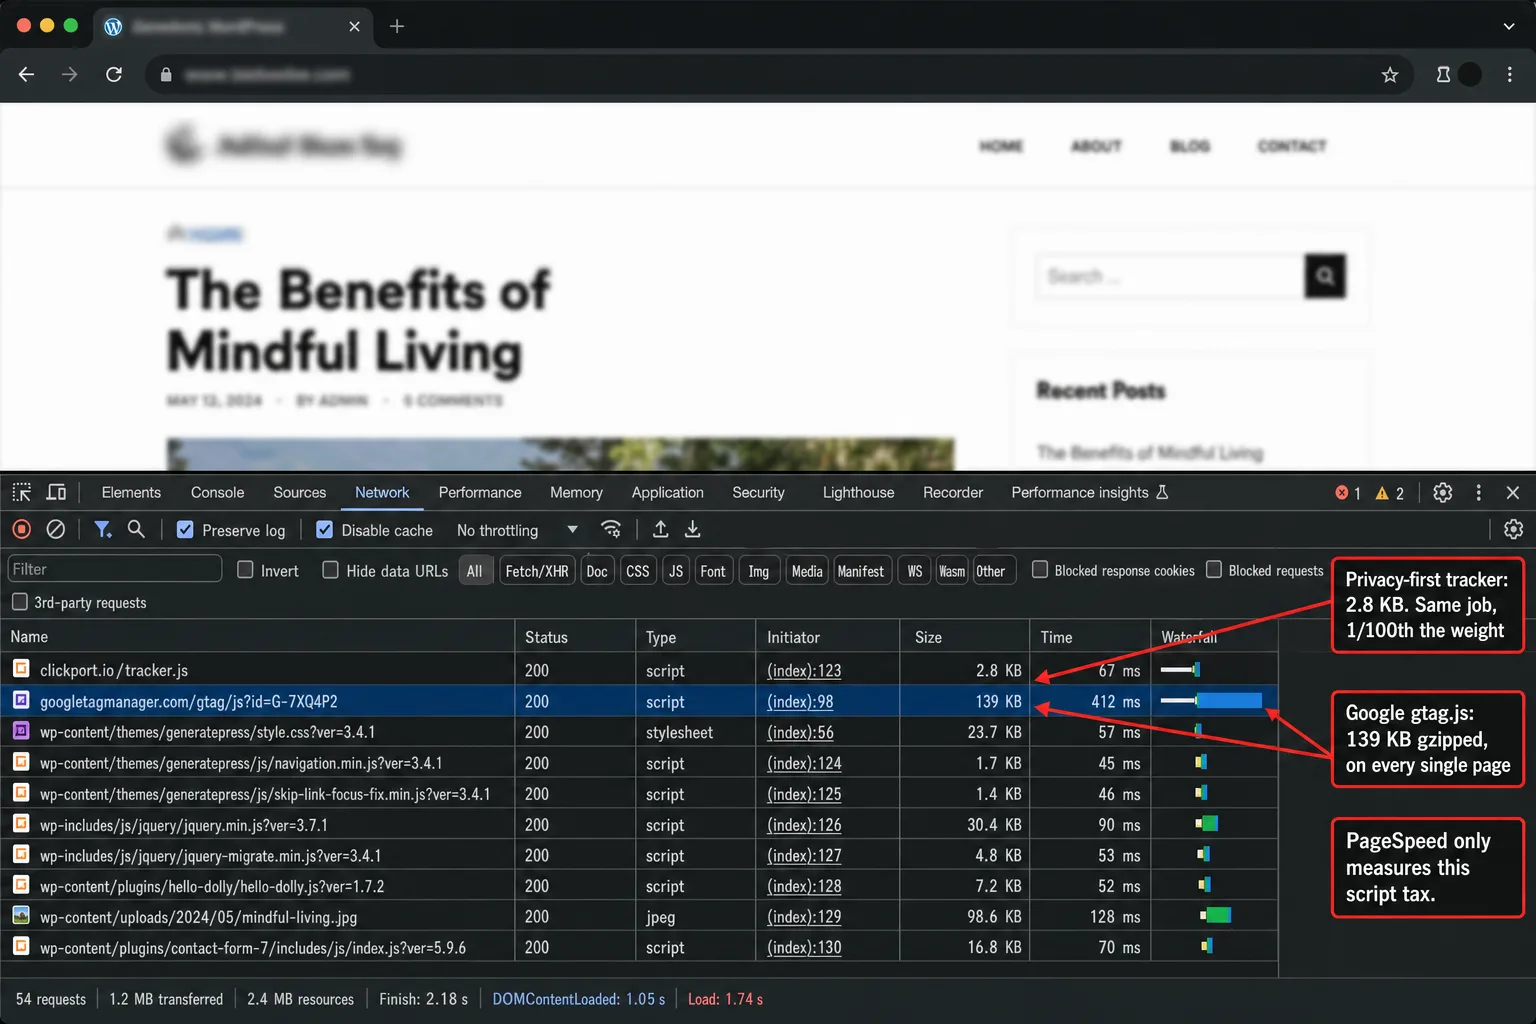Sort requests by the Status column

click(575, 637)
